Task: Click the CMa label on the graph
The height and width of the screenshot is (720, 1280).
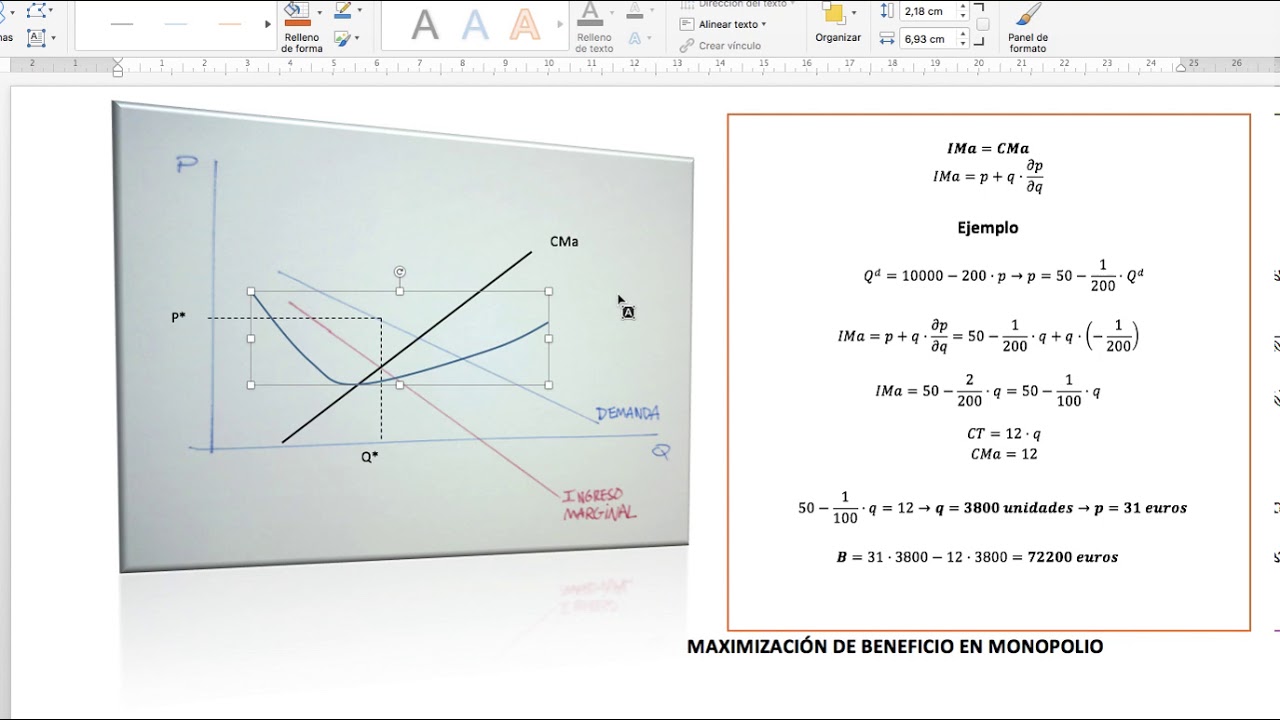Action: pyautogui.click(x=564, y=241)
